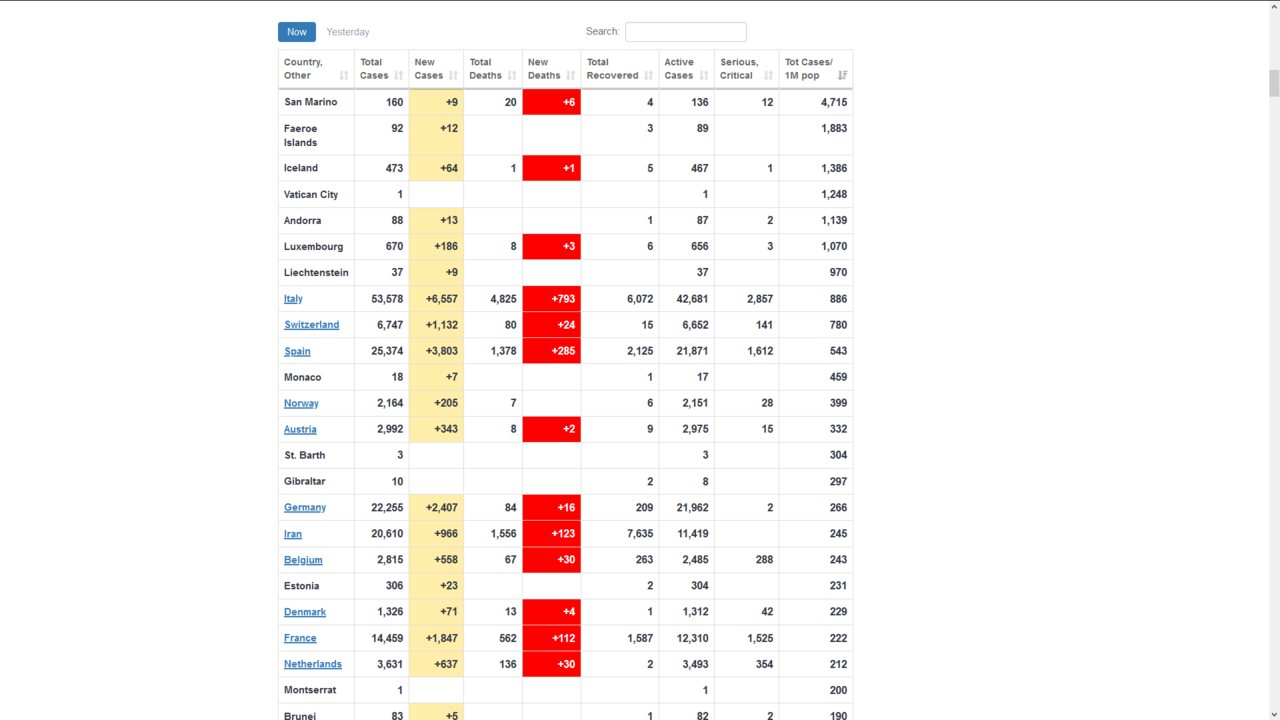The width and height of the screenshot is (1280, 720).
Task: Click Norway's 2,164 total cases value
Action: point(390,403)
